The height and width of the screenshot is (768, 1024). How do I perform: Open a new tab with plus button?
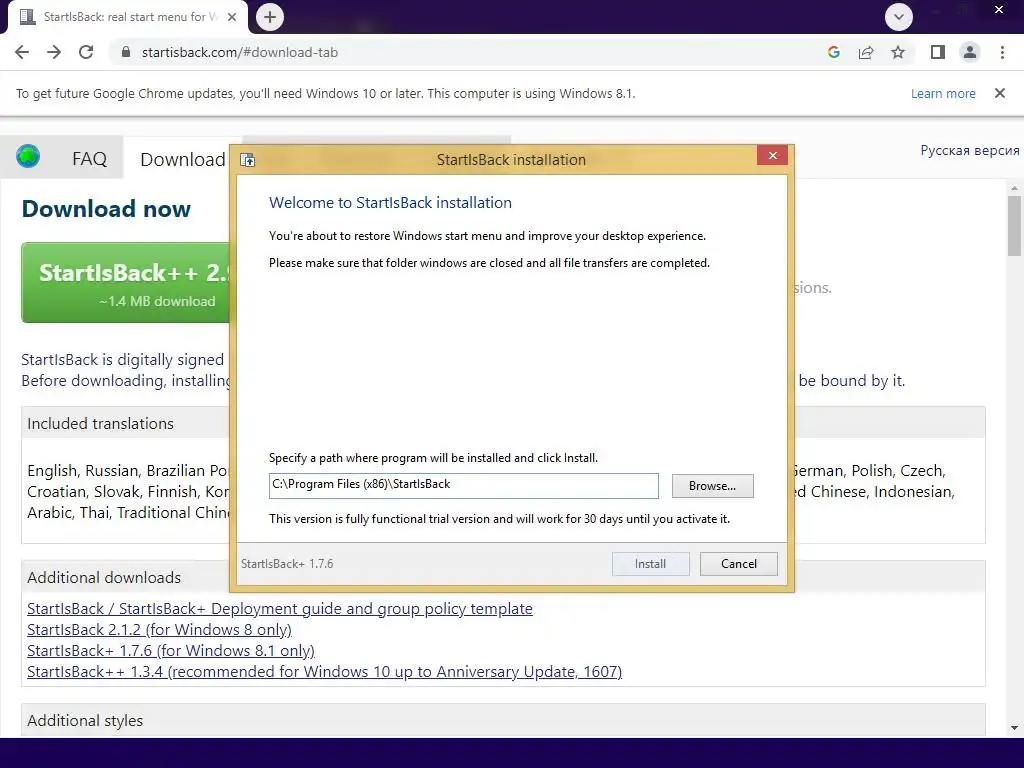270,17
